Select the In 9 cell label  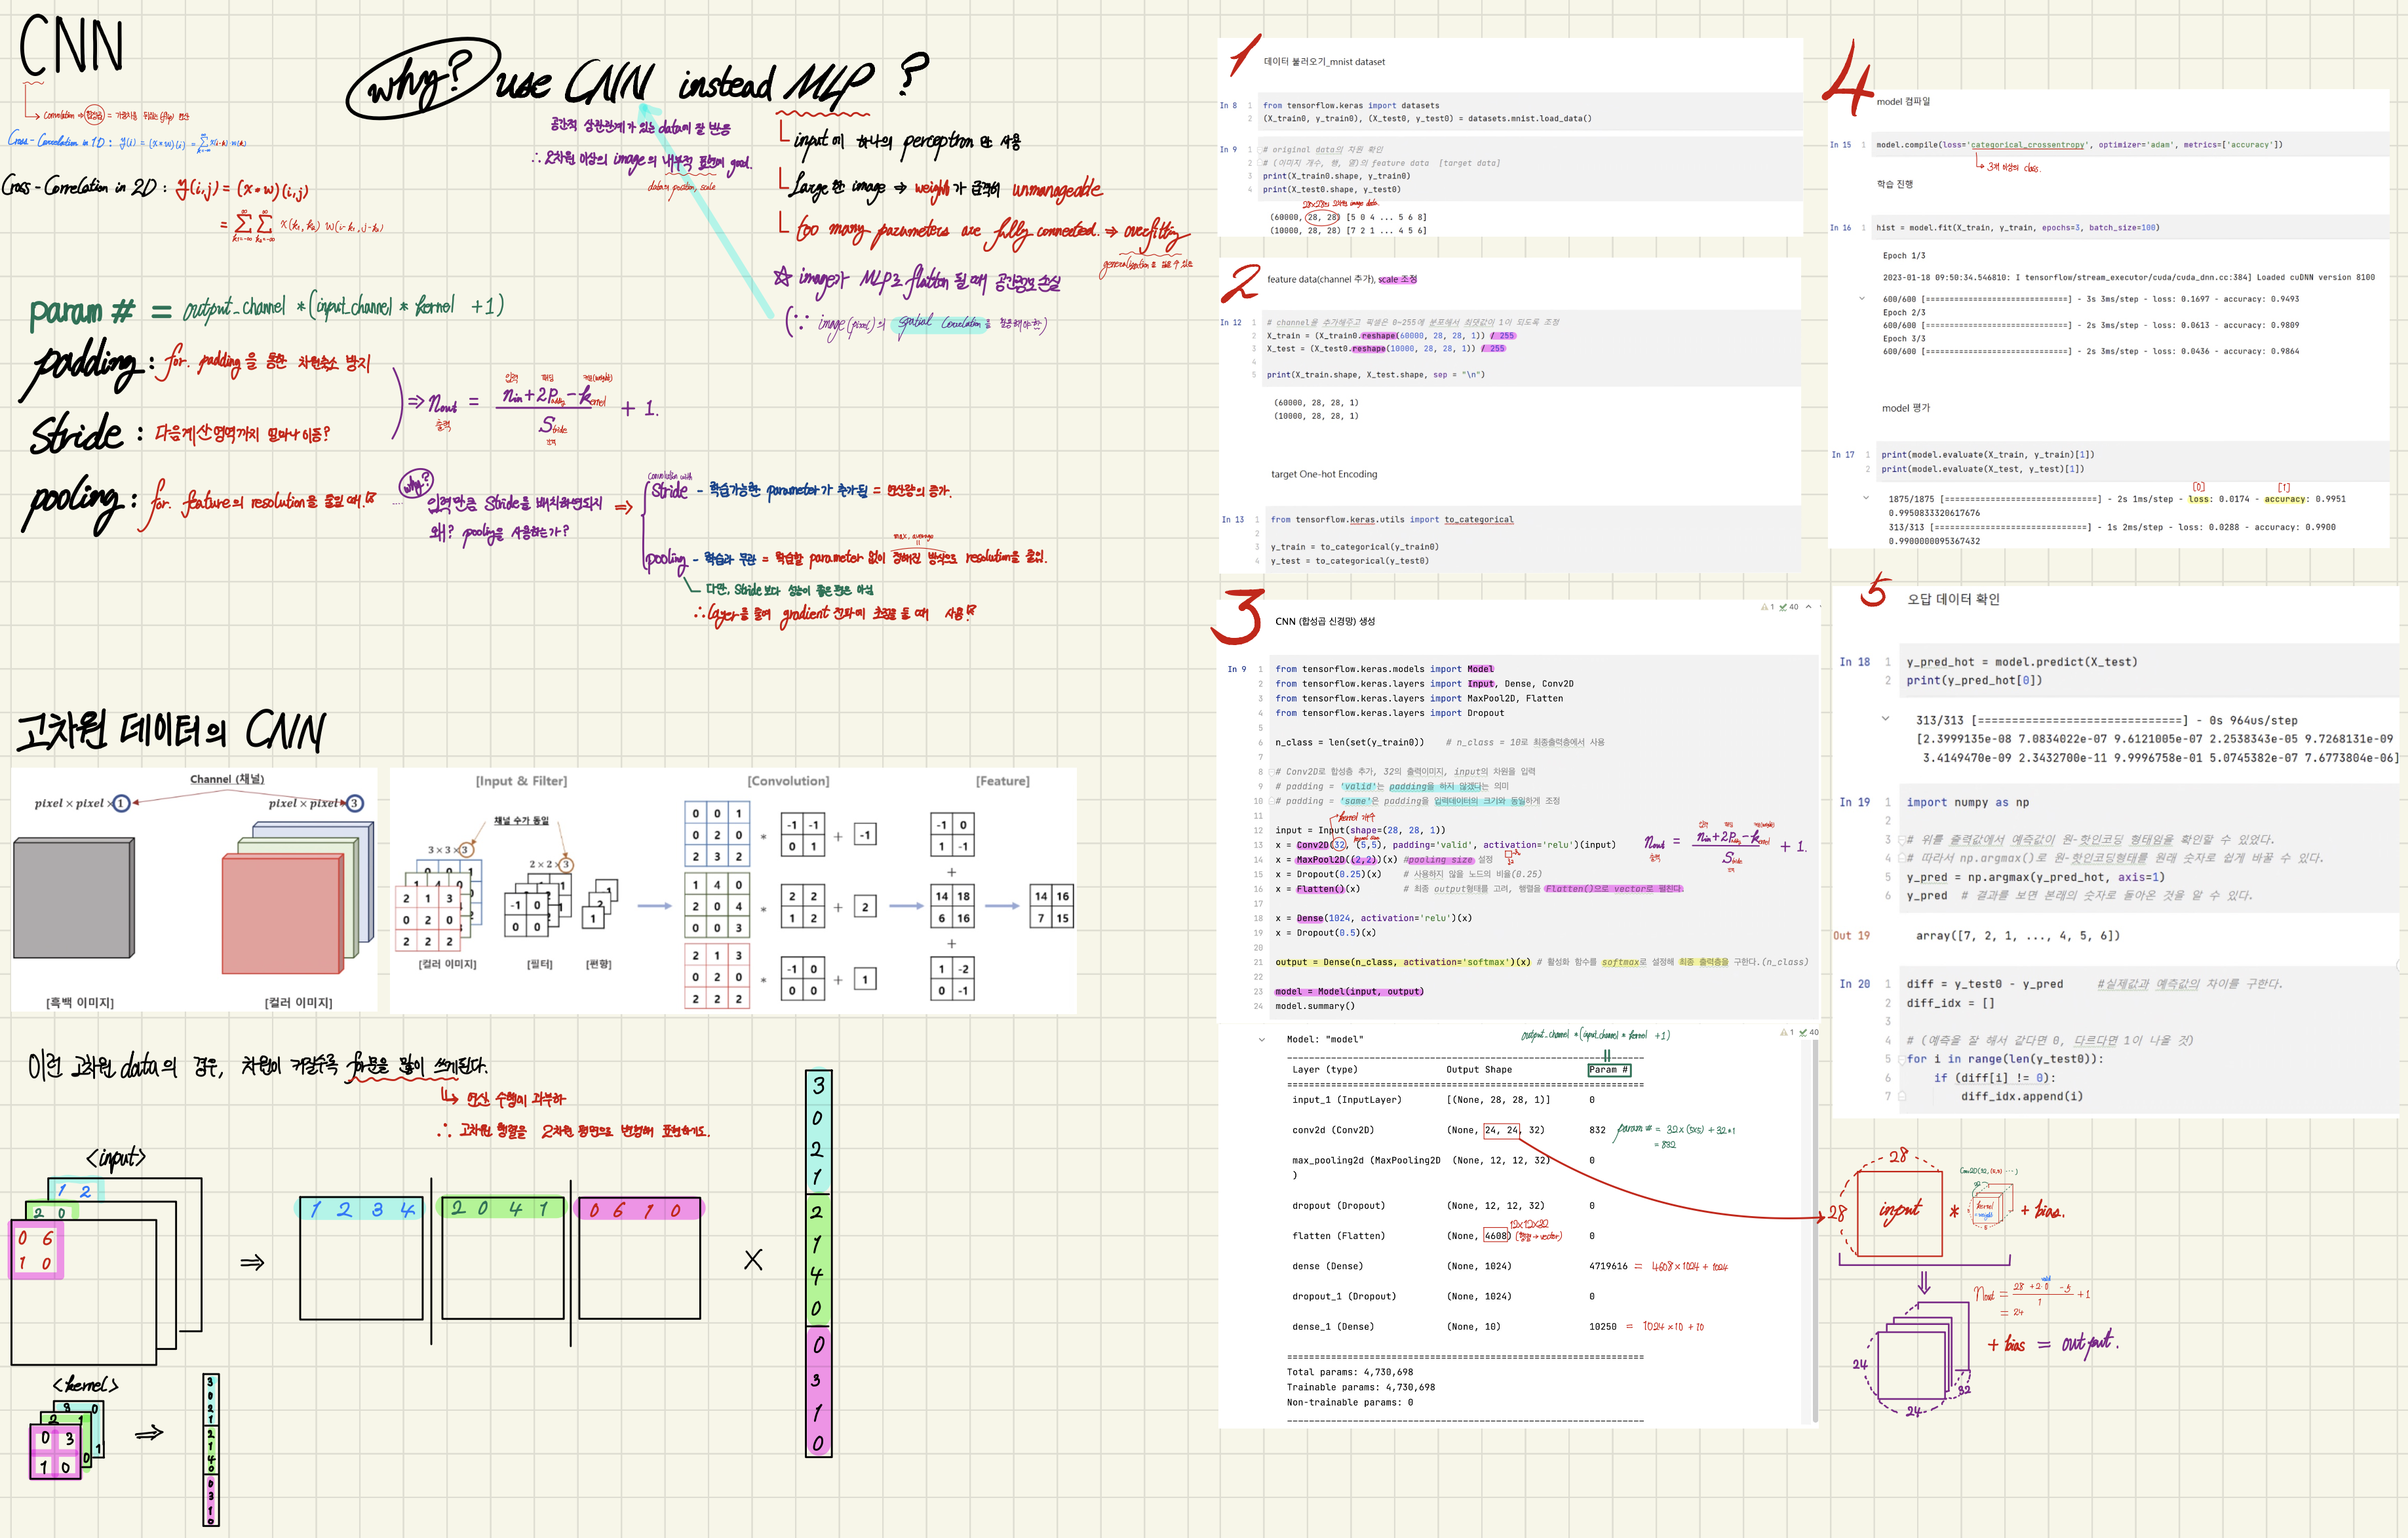pos(1237,669)
